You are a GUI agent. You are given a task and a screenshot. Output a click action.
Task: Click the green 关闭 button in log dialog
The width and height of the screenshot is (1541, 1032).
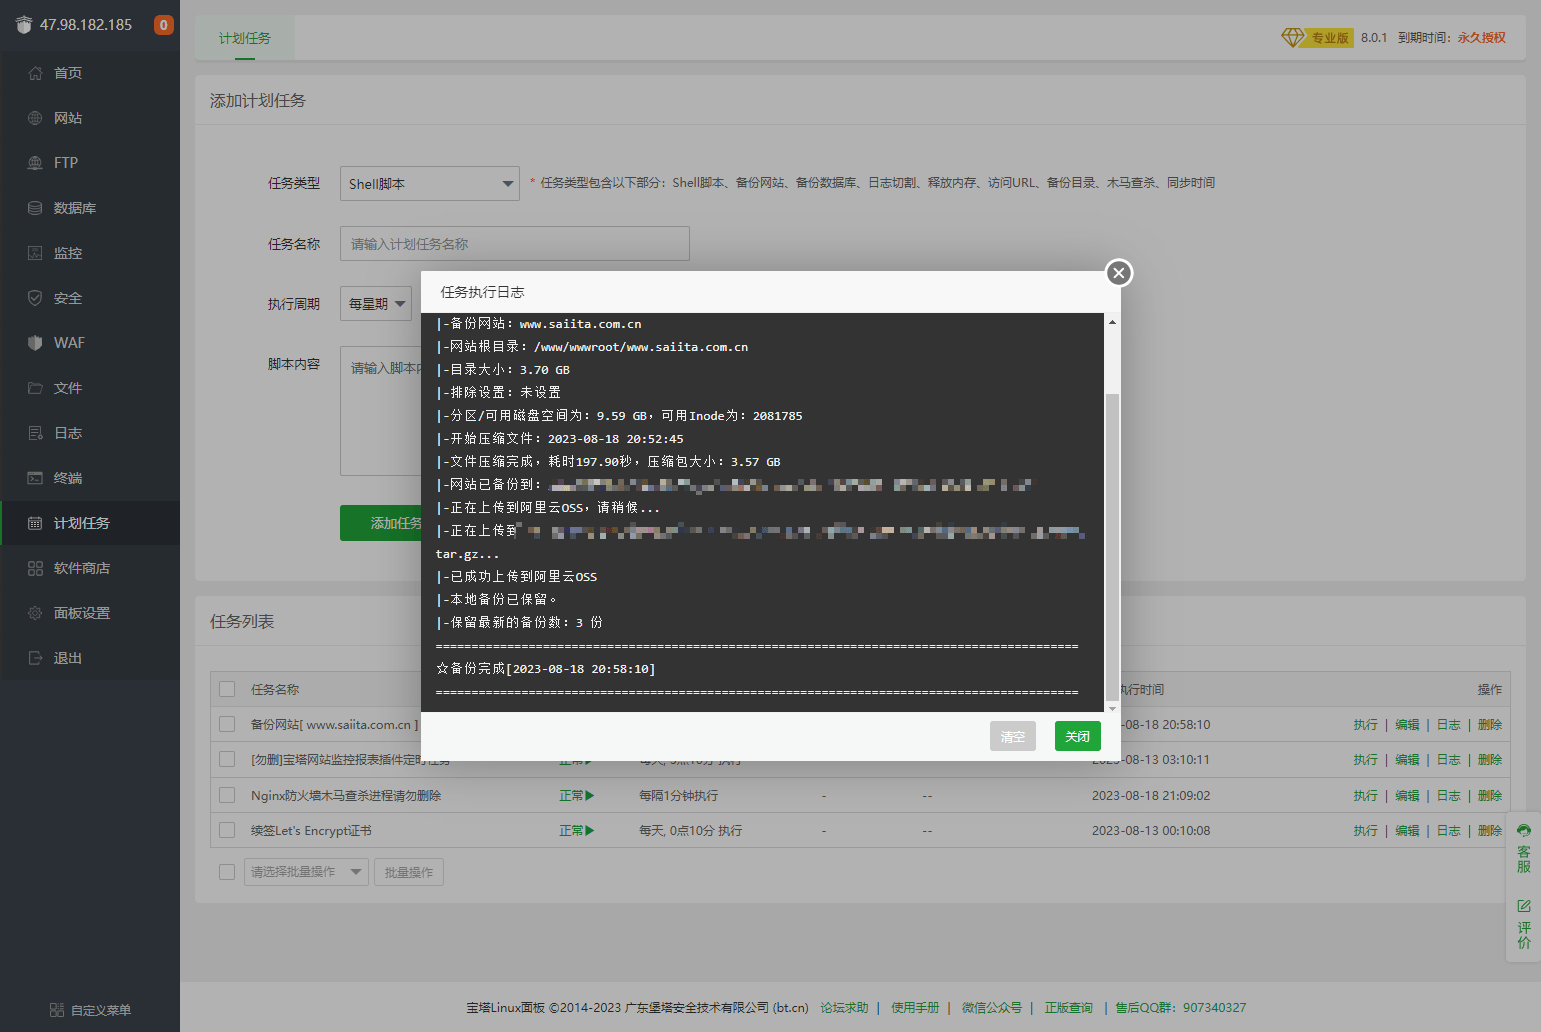(1077, 736)
